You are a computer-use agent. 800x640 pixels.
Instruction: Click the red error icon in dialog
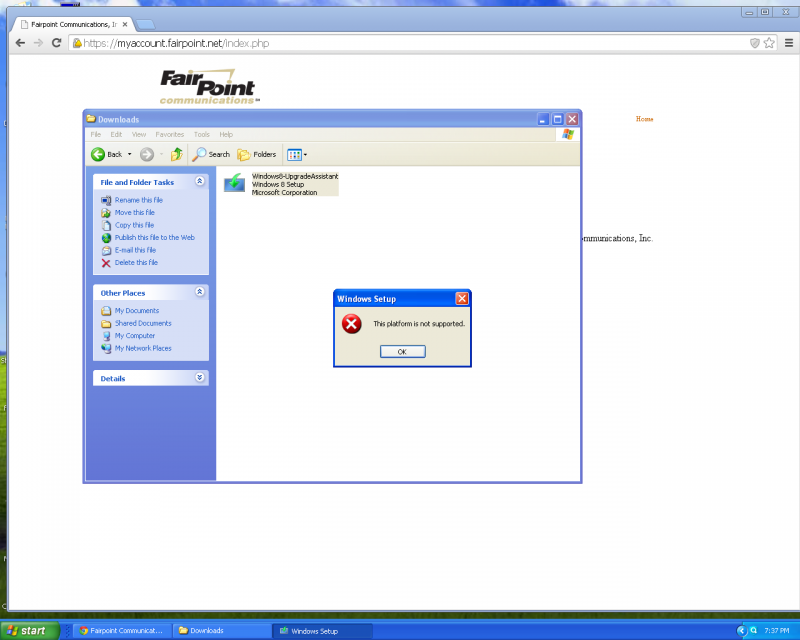point(352,324)
